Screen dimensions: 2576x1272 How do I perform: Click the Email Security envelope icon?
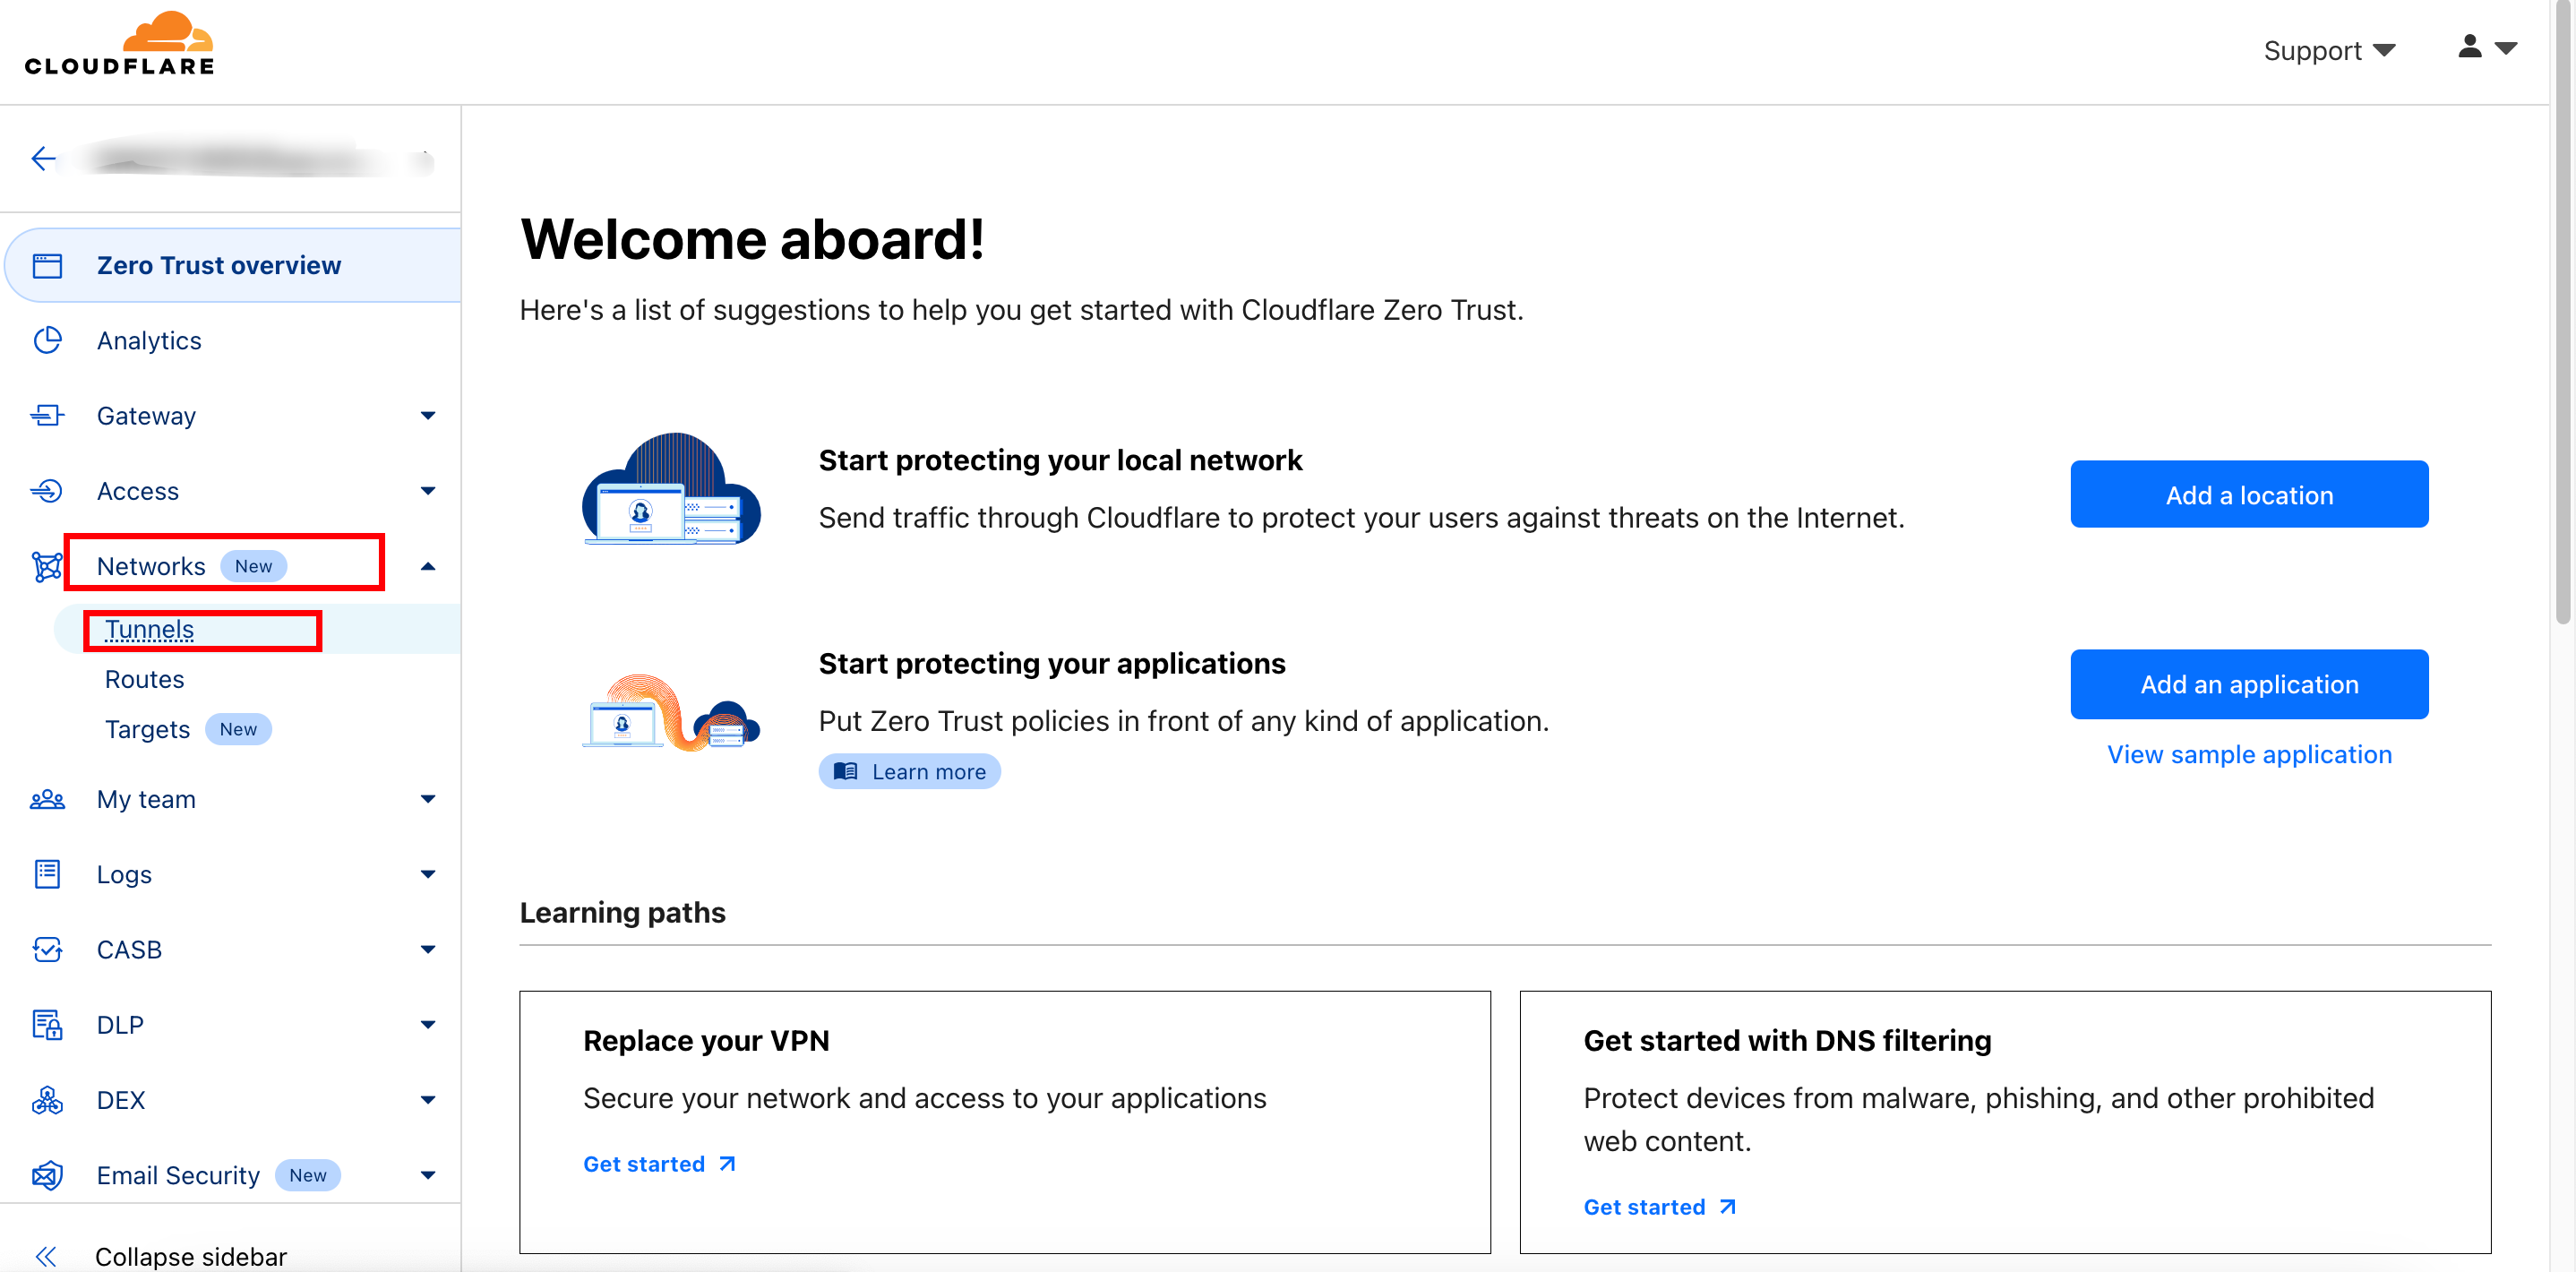coord(47,1176)
